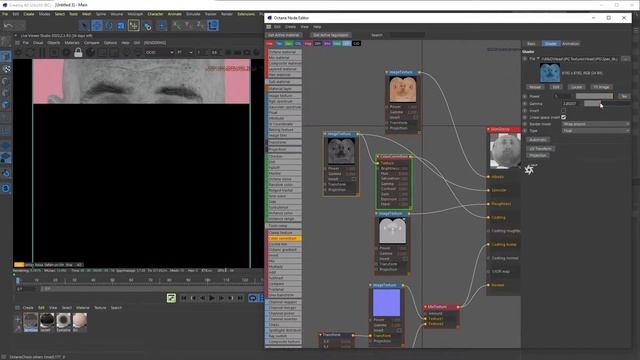The width and height of the screenshot is (640, 360).
Task: Enable the Invert checkbox
Action: 563,111
